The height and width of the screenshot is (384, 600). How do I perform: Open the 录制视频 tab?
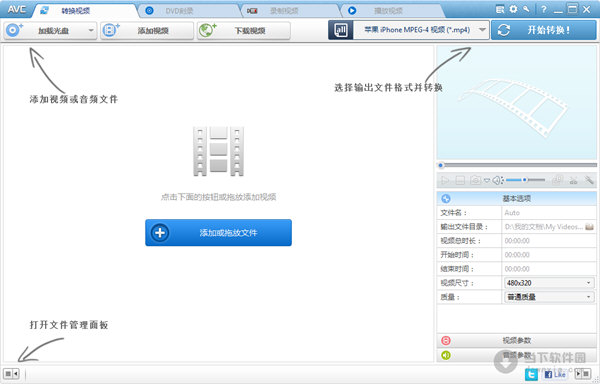coord(291,10)
